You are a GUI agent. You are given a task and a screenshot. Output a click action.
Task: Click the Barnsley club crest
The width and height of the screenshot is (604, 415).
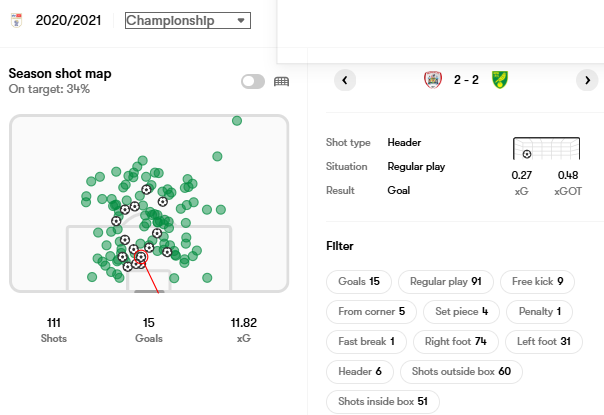pyautogui.click(x=433, y=80)
